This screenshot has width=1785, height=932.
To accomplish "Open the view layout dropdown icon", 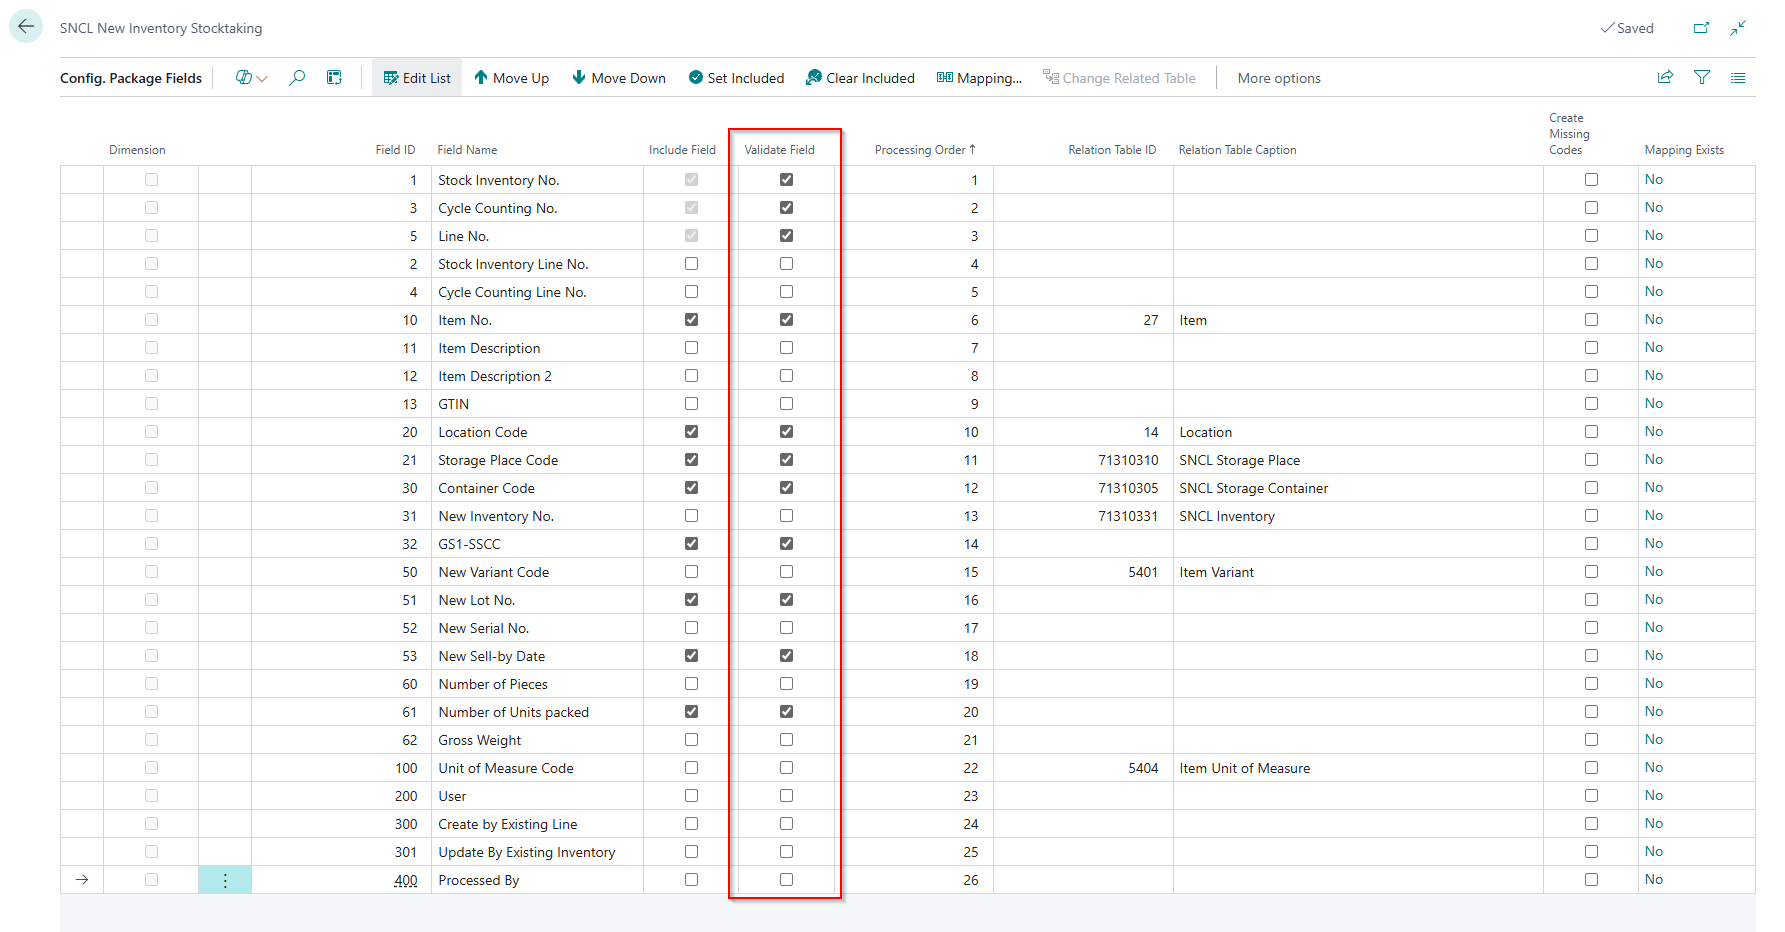I will (x=252, y=78).
